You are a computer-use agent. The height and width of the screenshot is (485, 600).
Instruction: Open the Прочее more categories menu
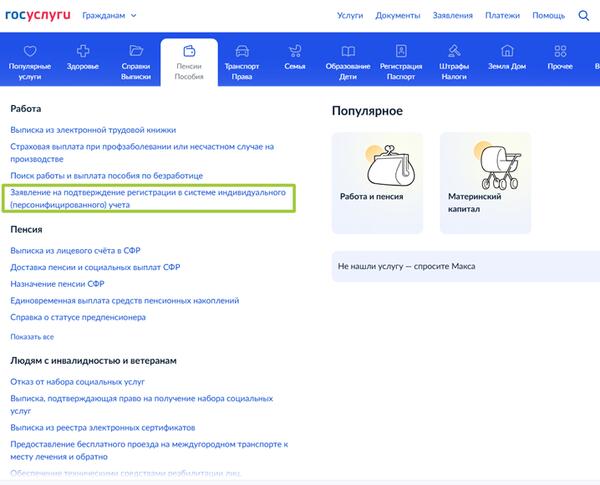[x=561, y=58]
